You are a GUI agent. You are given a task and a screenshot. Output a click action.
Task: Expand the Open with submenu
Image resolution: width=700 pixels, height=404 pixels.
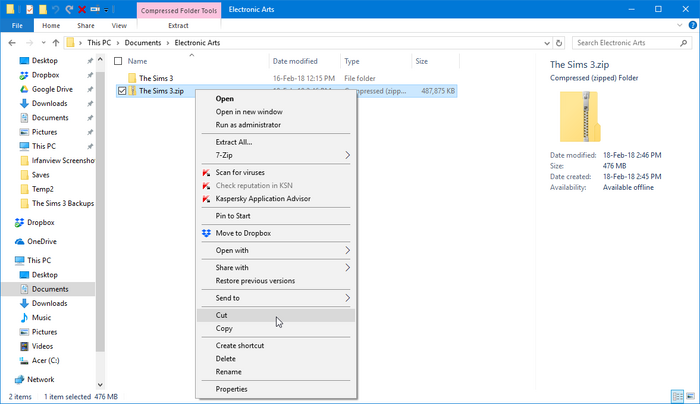pos(276,250)
